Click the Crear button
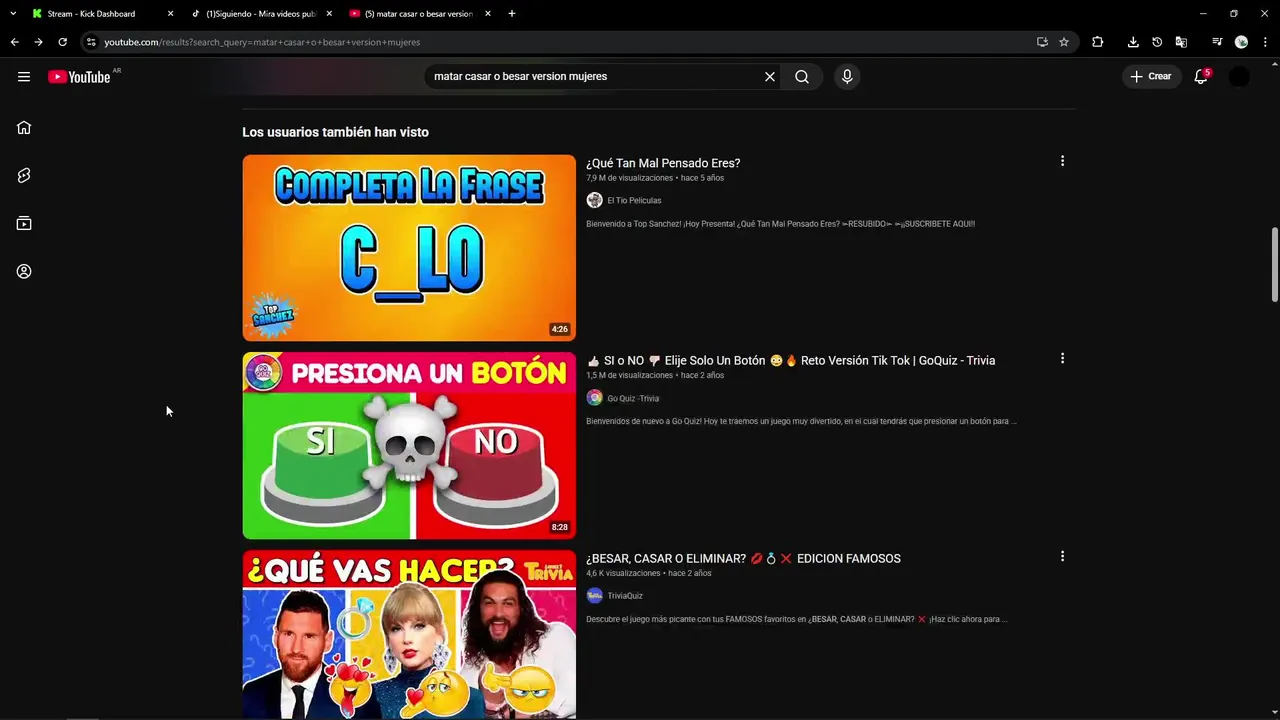Screen dimensions: 1280x720 pyautogui.click(x=1150, y=77)
